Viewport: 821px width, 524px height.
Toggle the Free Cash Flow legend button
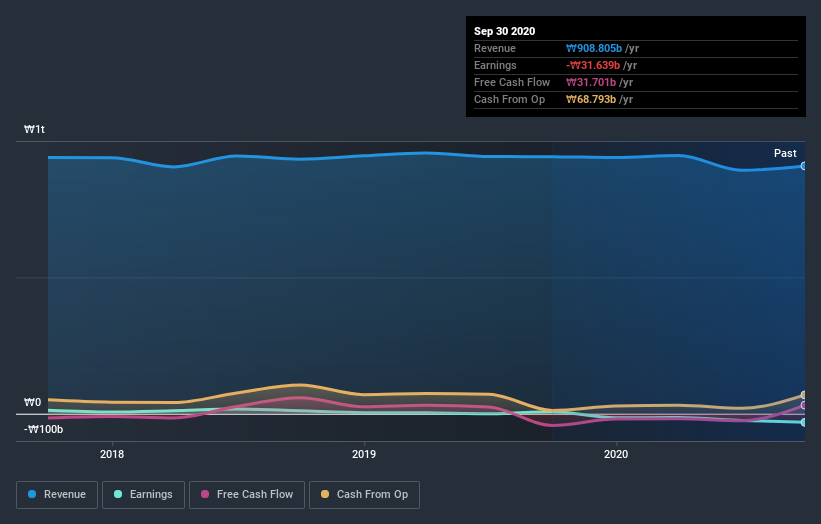[247, 495]
